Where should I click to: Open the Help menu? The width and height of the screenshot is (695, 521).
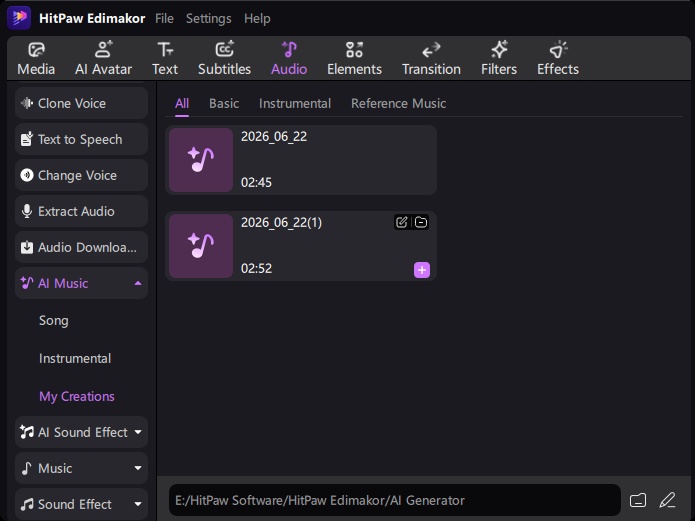coord(257,18)
